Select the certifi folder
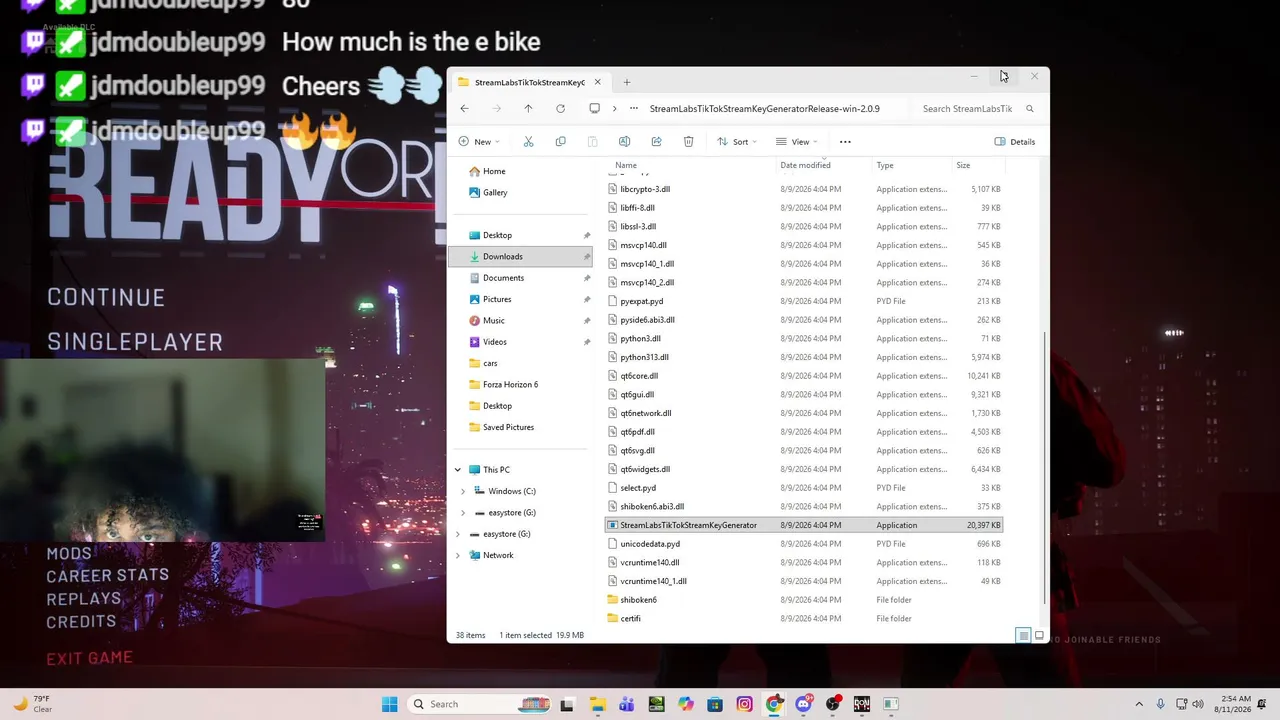 coord(805,619)
